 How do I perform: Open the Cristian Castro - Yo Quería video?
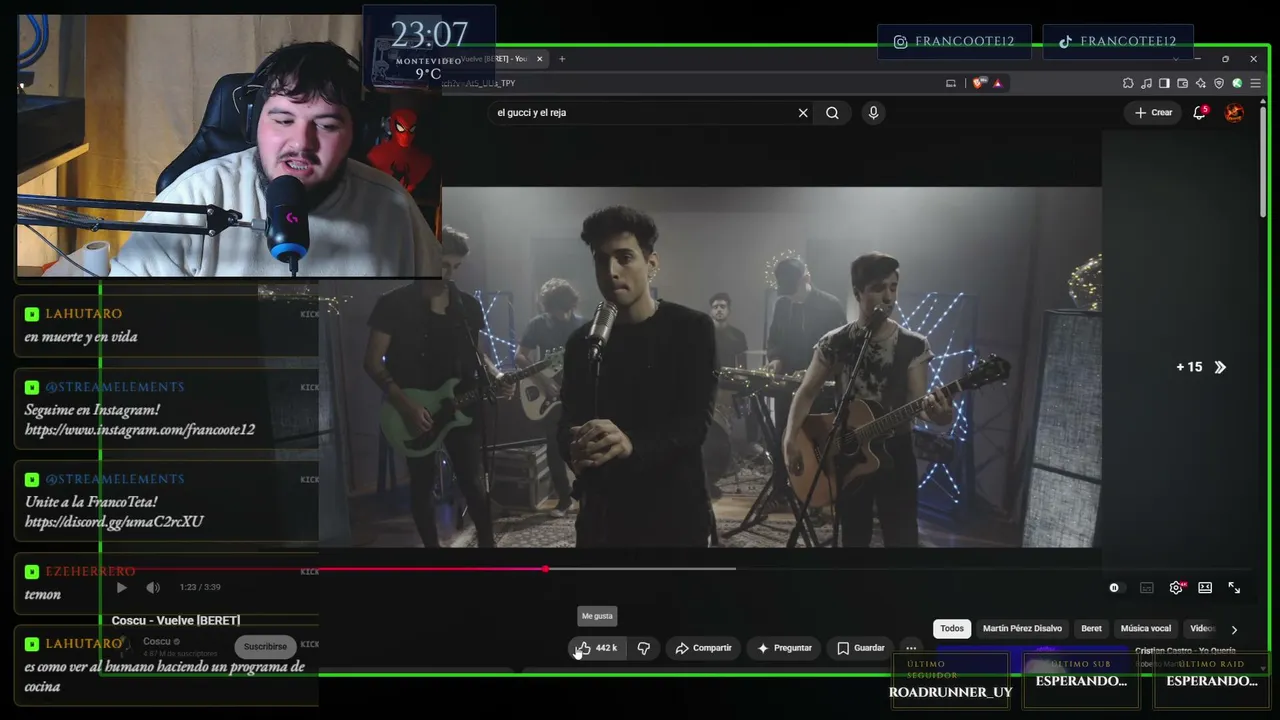[x=1186, y=651]
